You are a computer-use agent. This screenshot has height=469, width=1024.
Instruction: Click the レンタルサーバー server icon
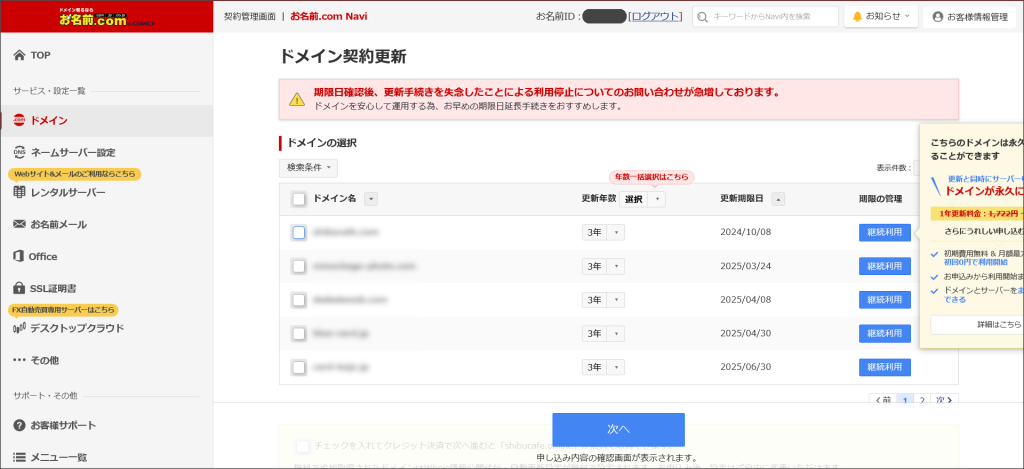(x=19, y=193)
